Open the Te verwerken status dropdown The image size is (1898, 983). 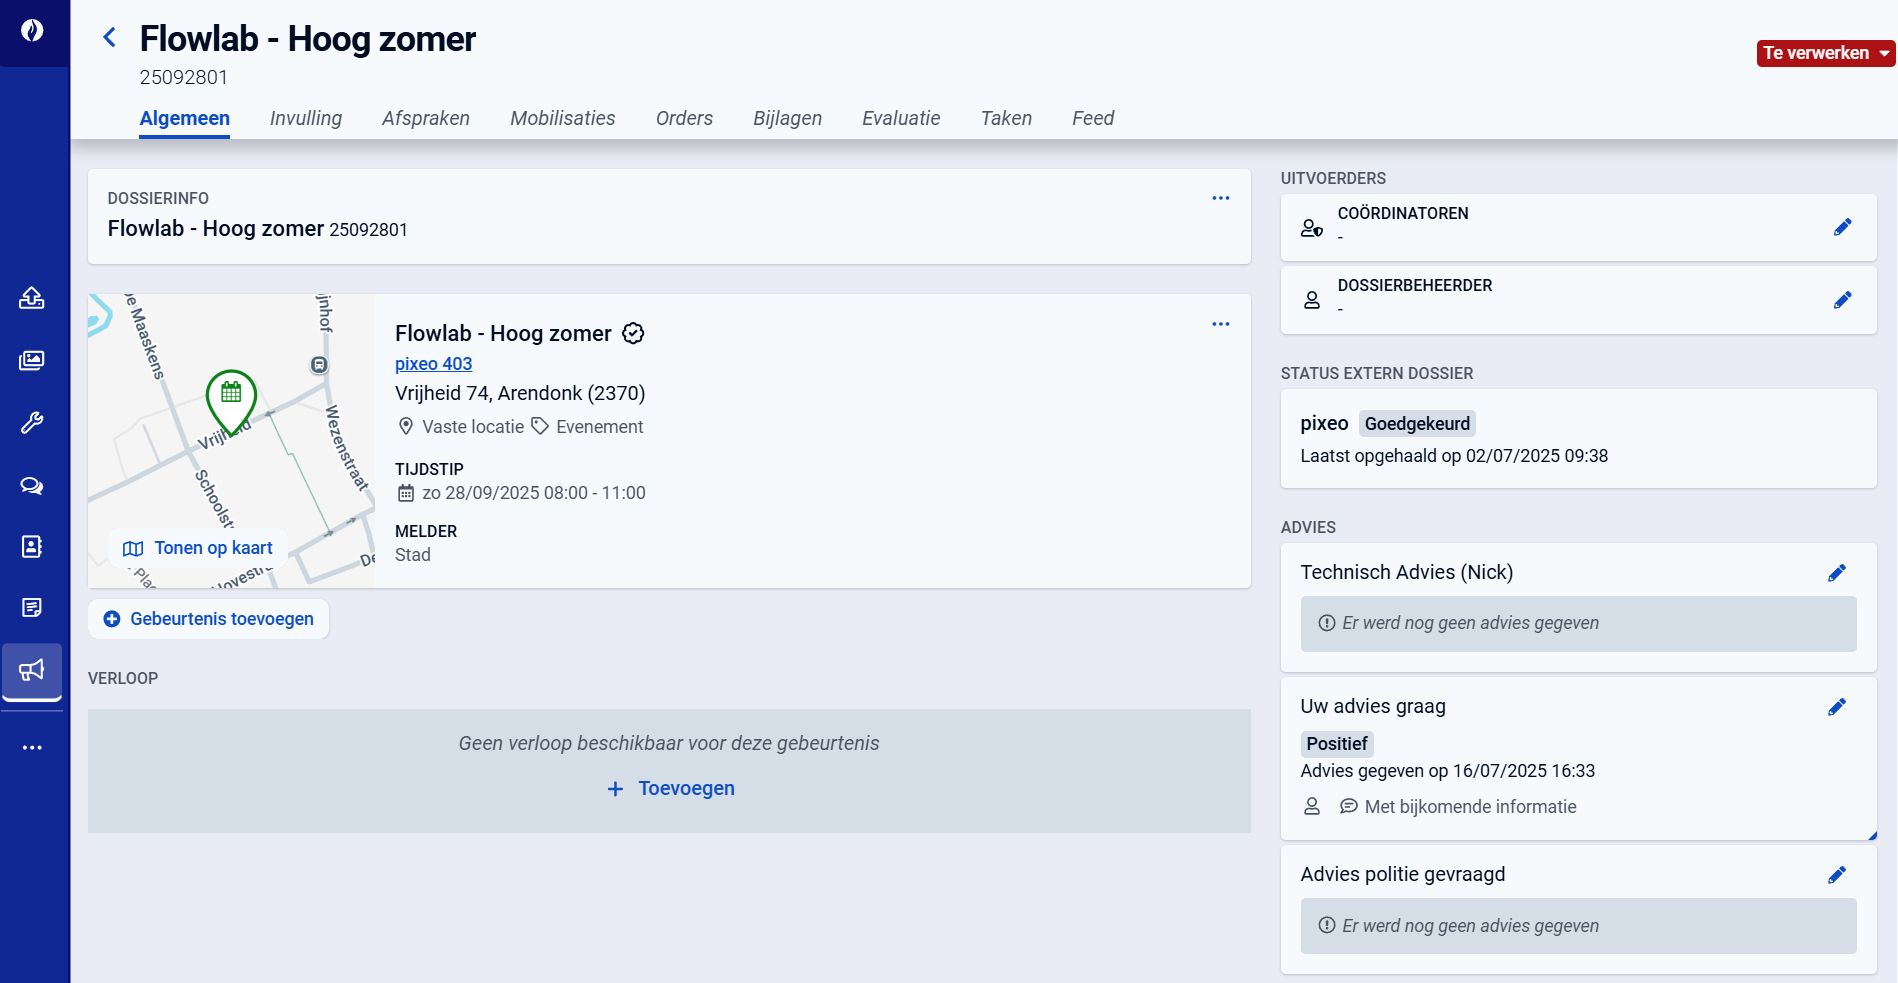tap(1825, 53)
